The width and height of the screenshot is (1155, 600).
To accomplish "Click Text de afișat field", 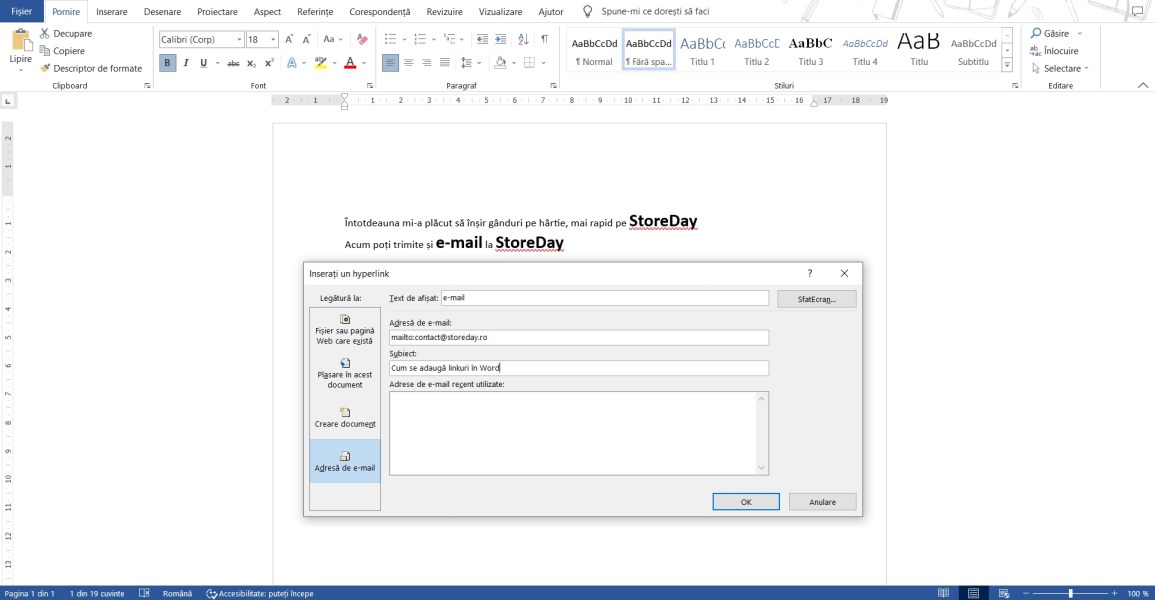I will tap(605, 298).
